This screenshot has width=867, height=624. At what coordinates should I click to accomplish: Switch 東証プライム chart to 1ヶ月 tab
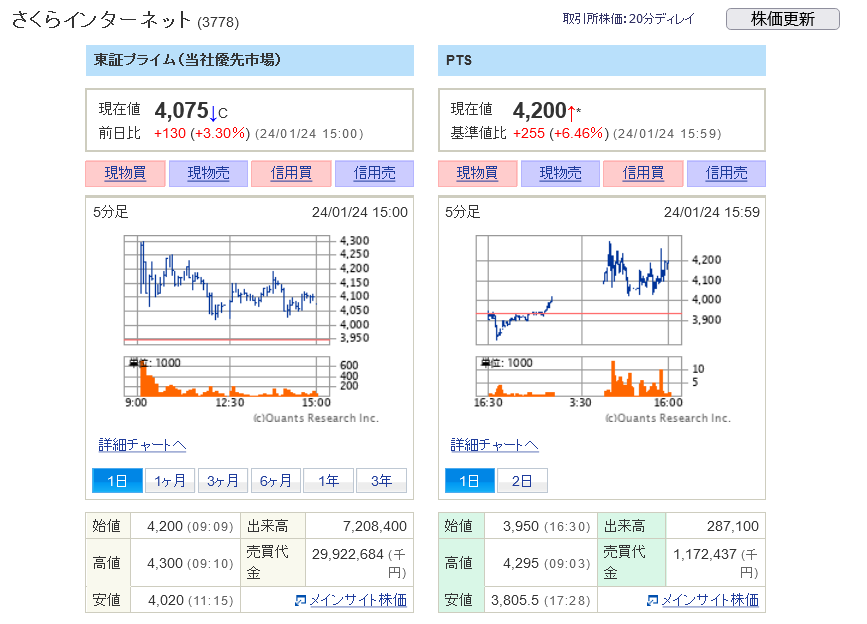tap(170, 481)
